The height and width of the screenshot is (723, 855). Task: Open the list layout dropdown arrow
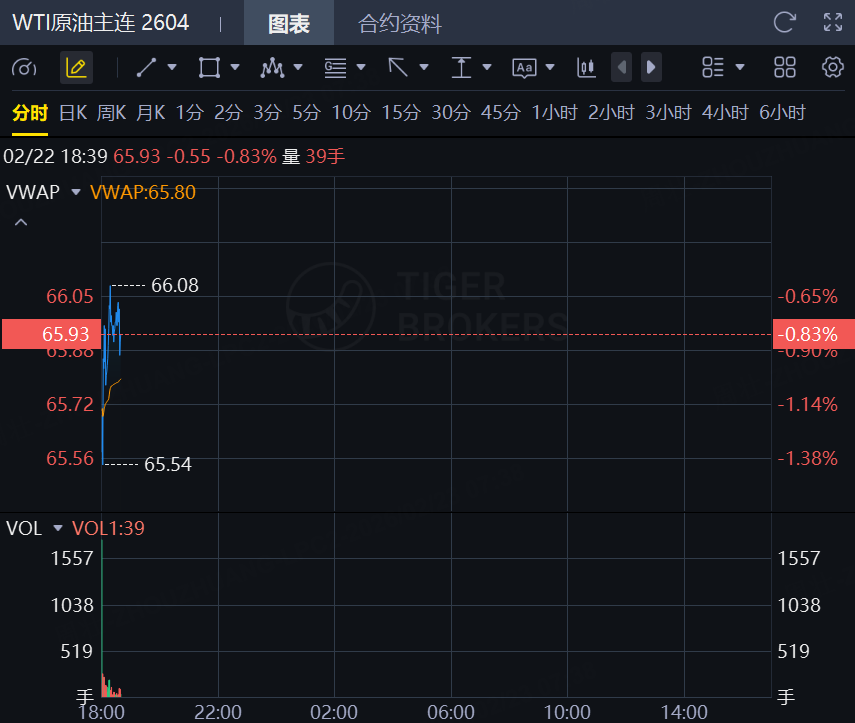[740, 67]
